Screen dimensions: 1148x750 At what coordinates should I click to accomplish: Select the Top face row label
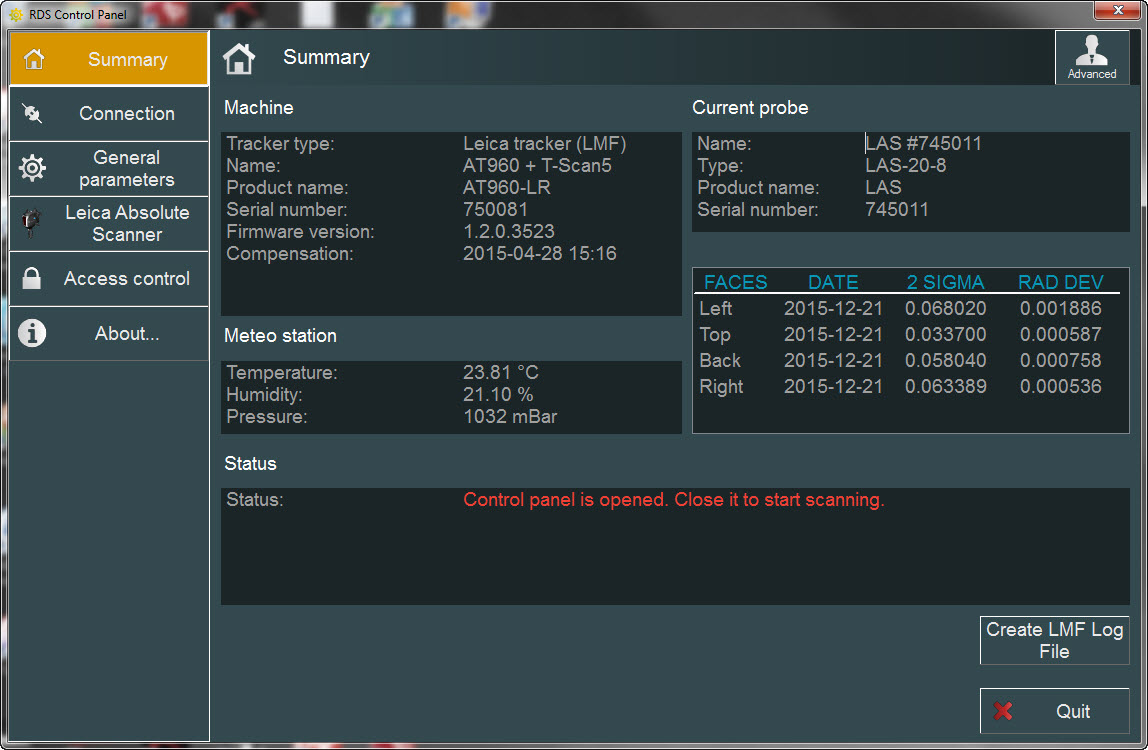(x=715, y=335)
